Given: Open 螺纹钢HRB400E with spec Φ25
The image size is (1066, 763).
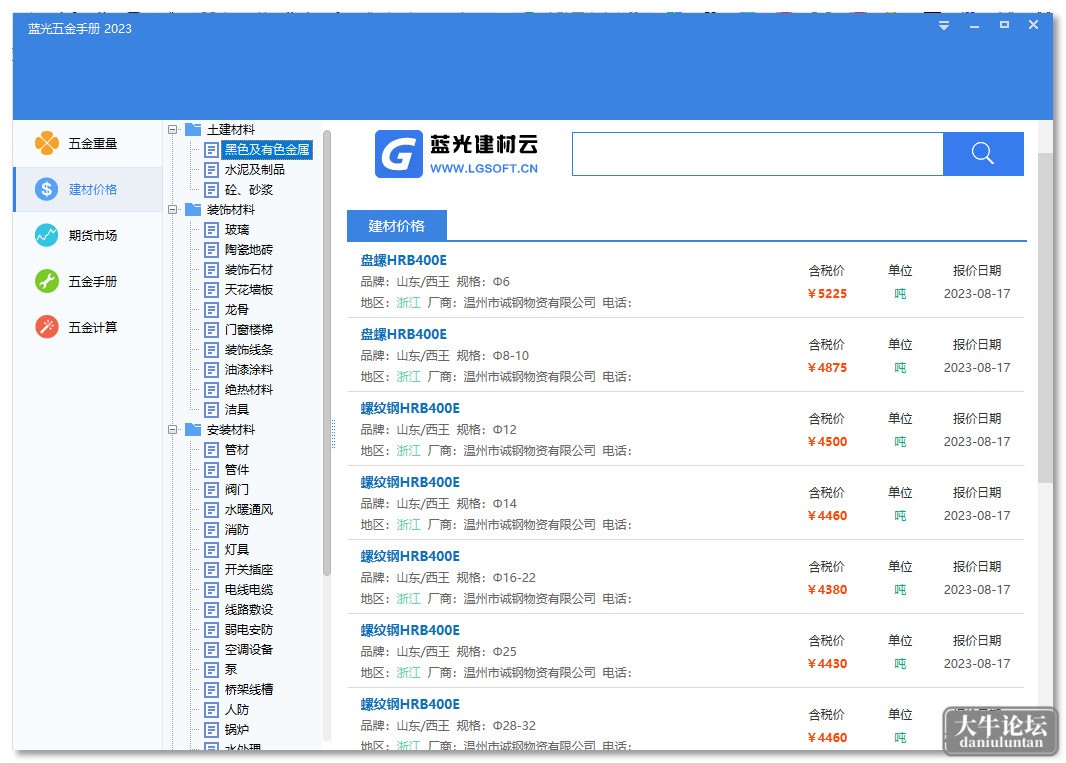Looking at the screenshot, I should tap(410, 630).
